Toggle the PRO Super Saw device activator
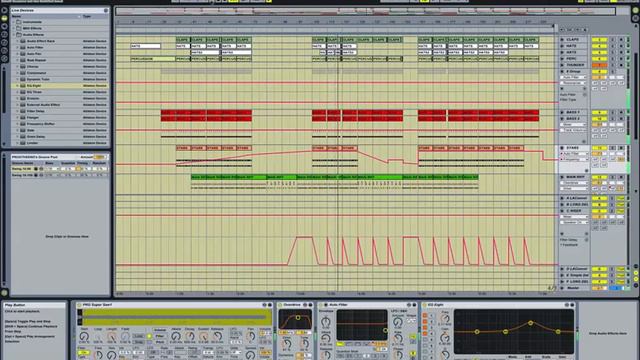Viewport: 640px width, 360px height. click(x=79, y=305)
